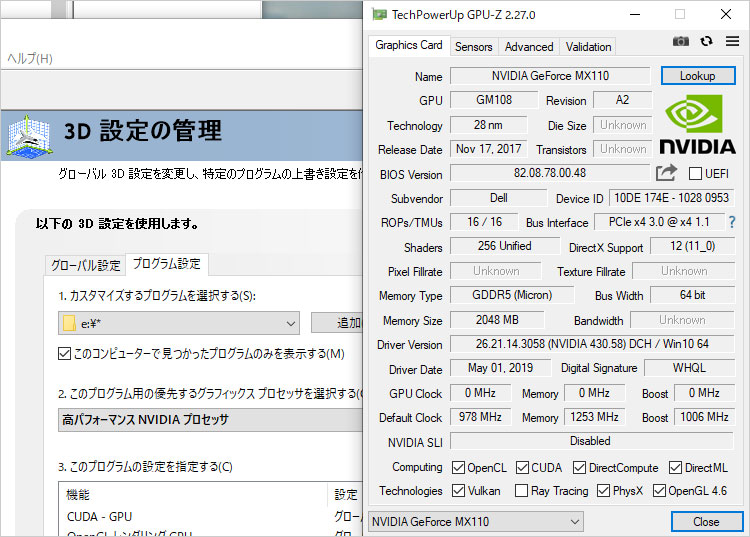The height and width of the screenshot is (537, 750).
Task: Switch to the Graphics Card tab
Action: tap(408, 45)
